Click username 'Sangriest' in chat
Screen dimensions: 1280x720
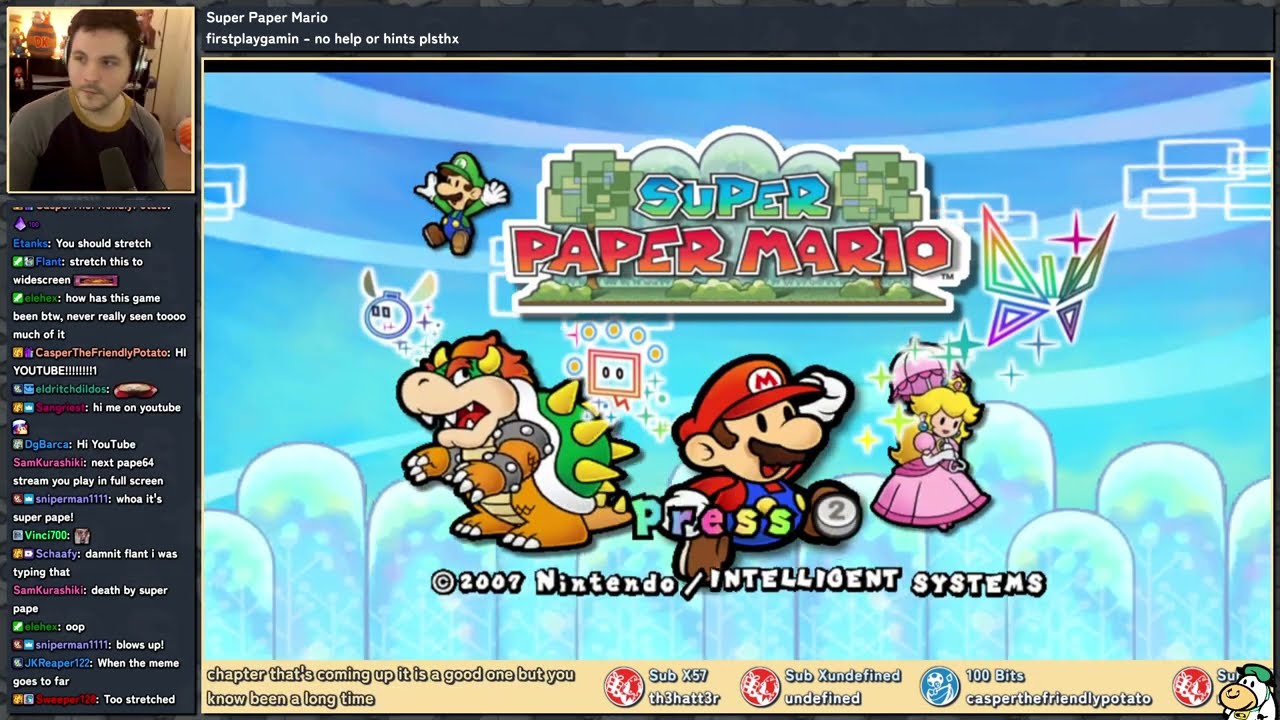pyautogui.click(x=59, y=407)
